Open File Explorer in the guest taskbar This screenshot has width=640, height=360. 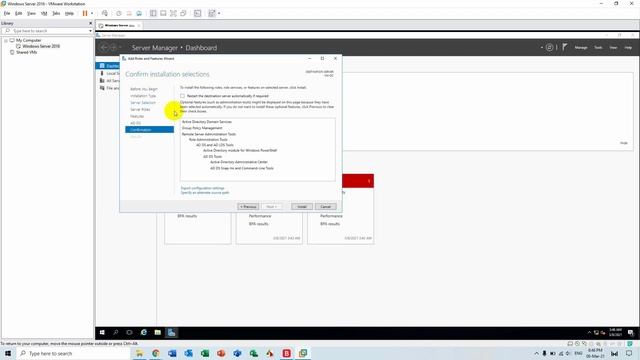pyautogui.click(x=158, y=333)
